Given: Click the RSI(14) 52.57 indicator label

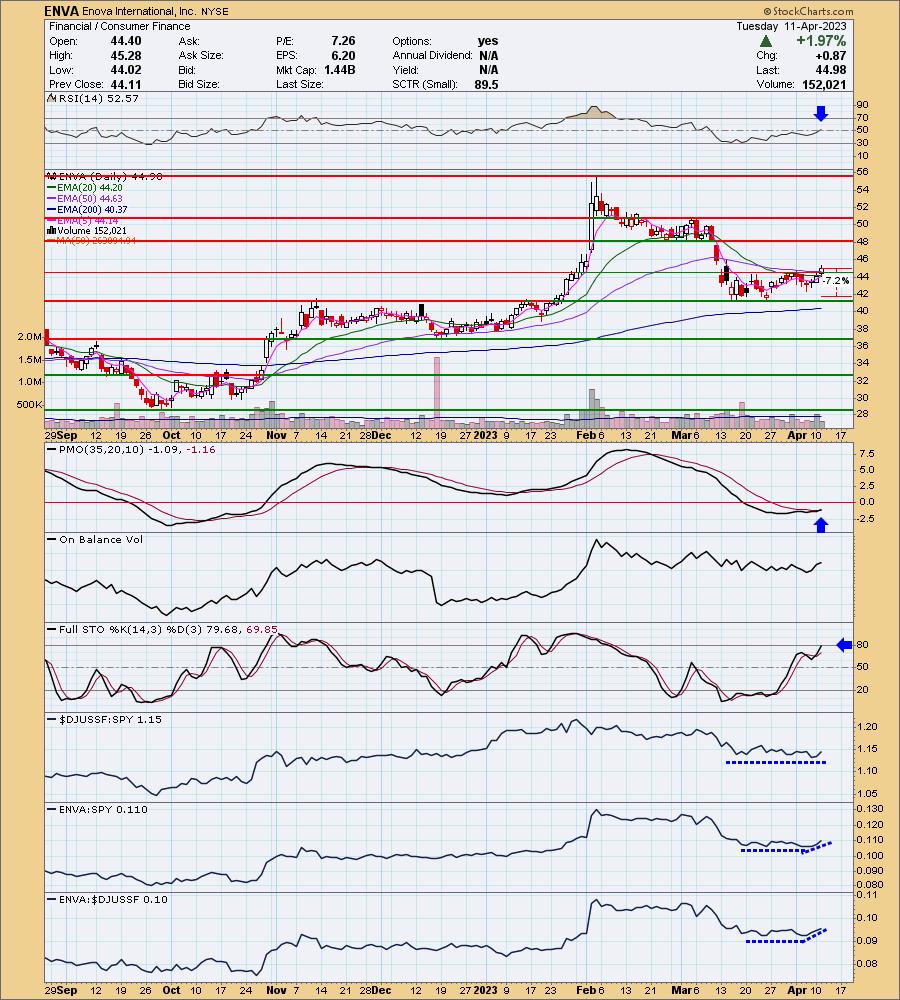Looking at the screenshot, I should 94,98.
